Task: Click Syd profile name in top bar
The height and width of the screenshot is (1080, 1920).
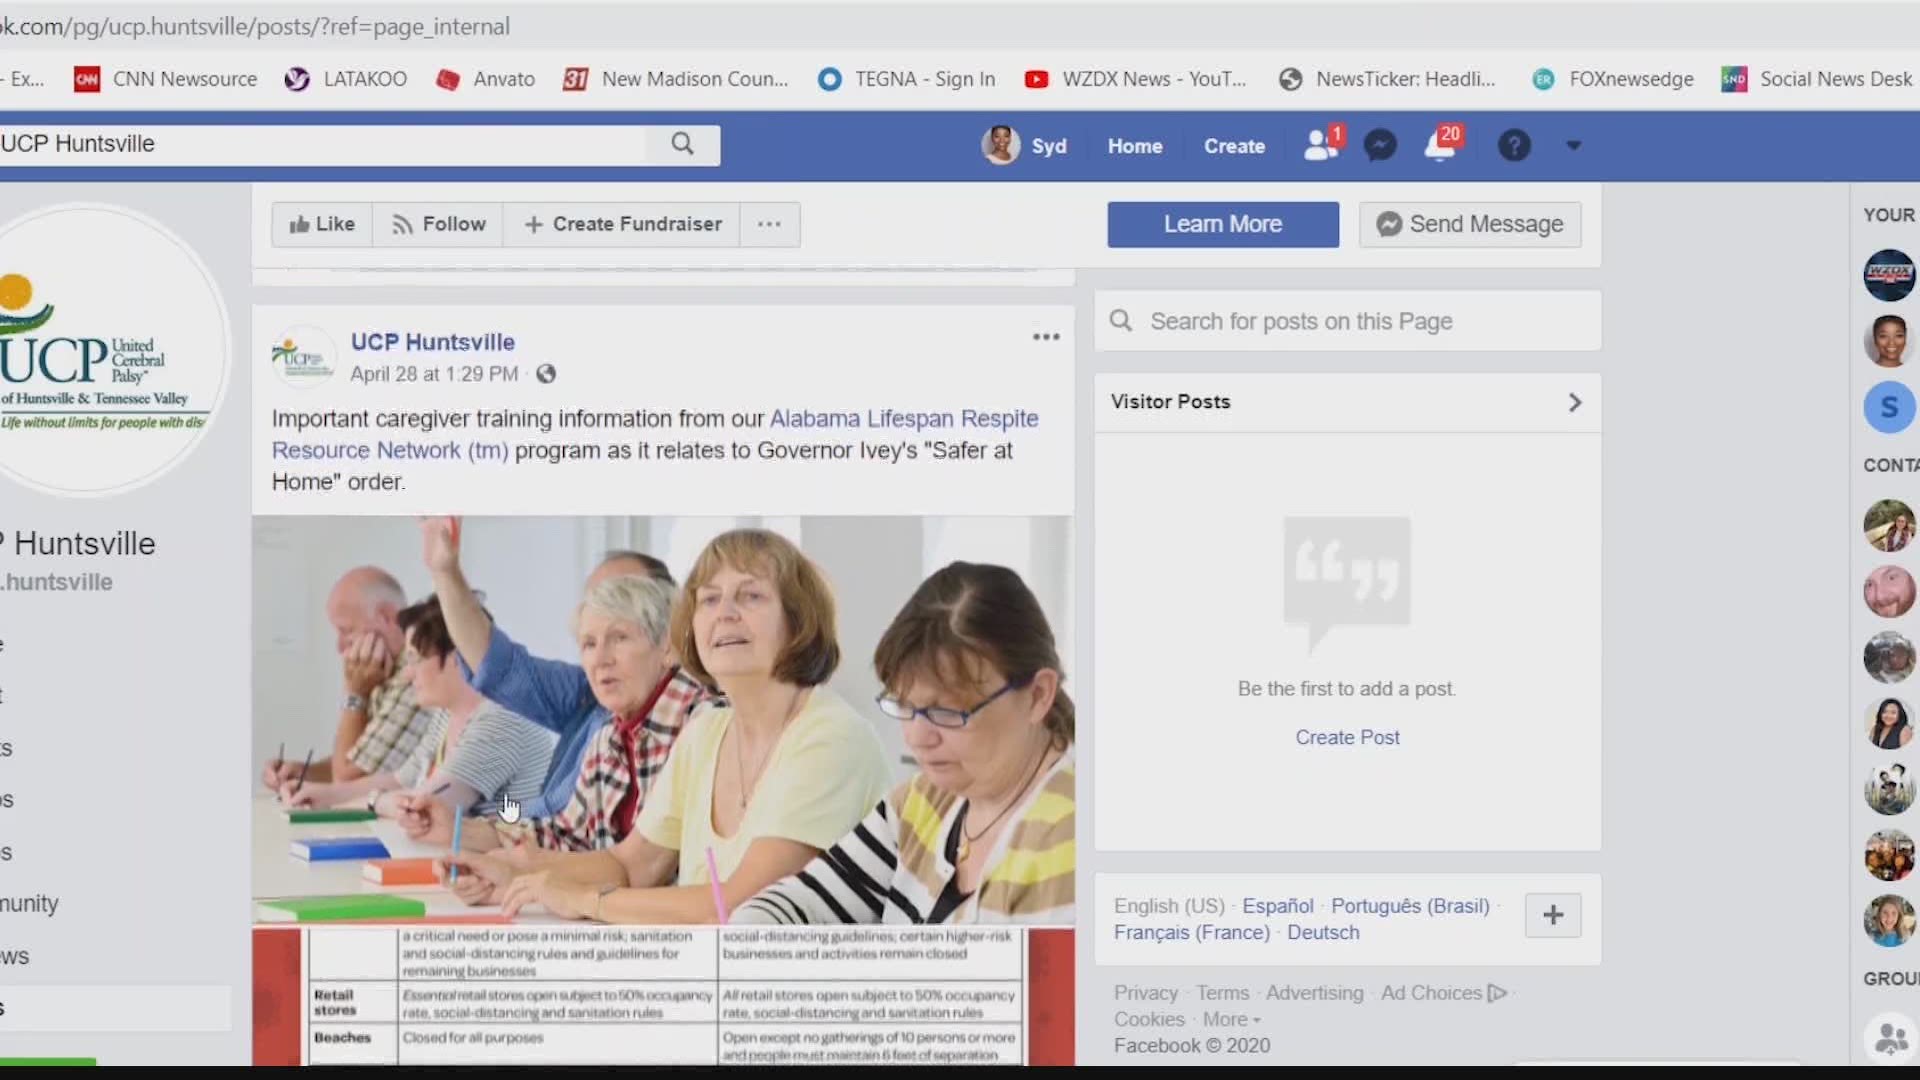Action: coord(1048,146)
